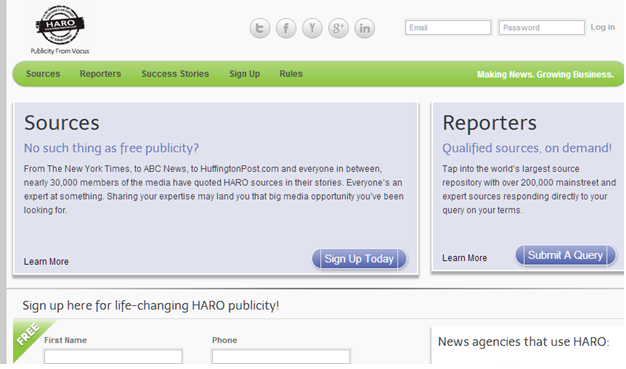Open the Reporters menu item

100,74
